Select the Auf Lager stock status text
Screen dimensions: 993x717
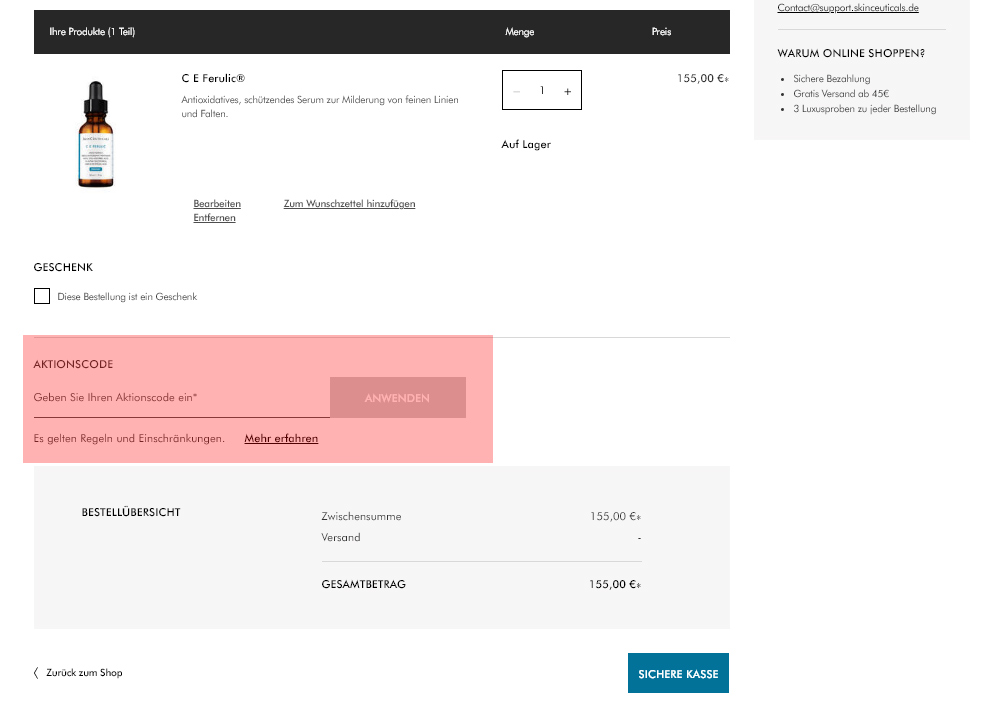coord(526,144)
